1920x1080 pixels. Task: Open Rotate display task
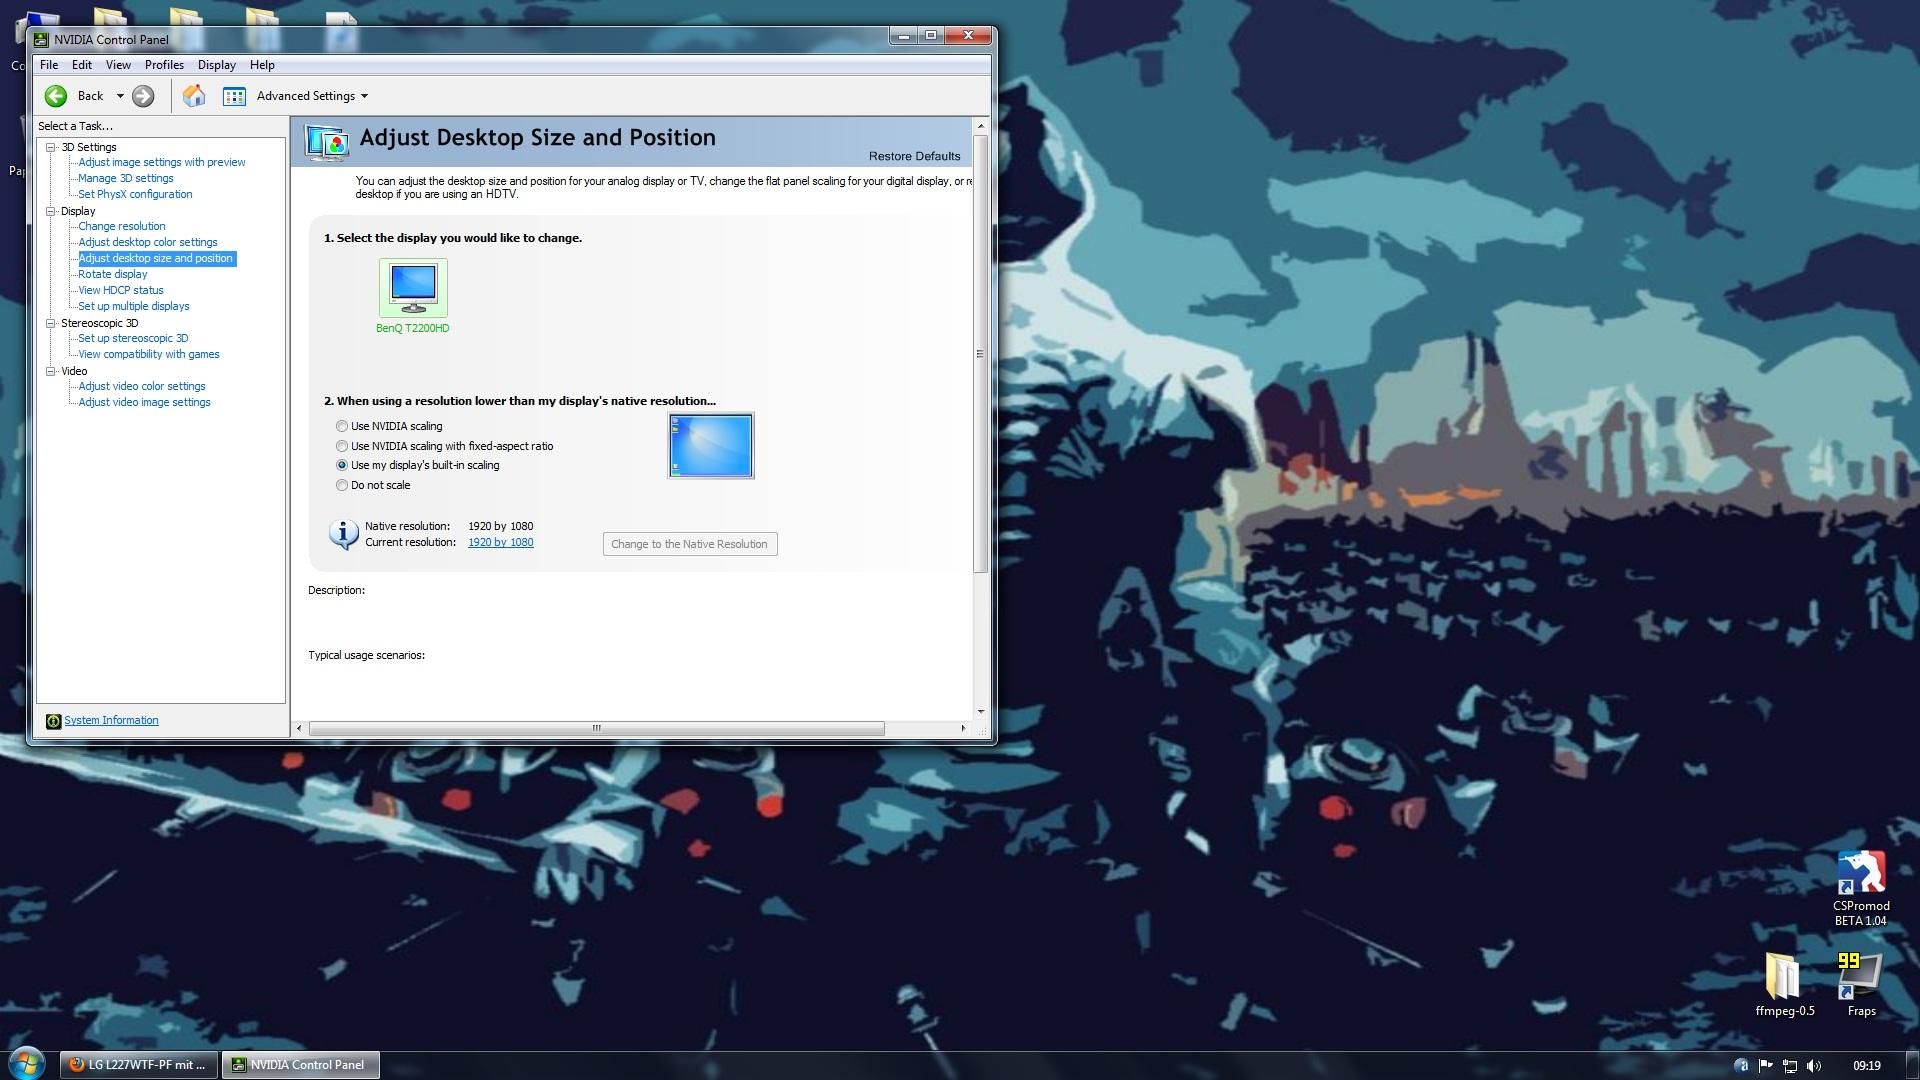pos(113,275)
